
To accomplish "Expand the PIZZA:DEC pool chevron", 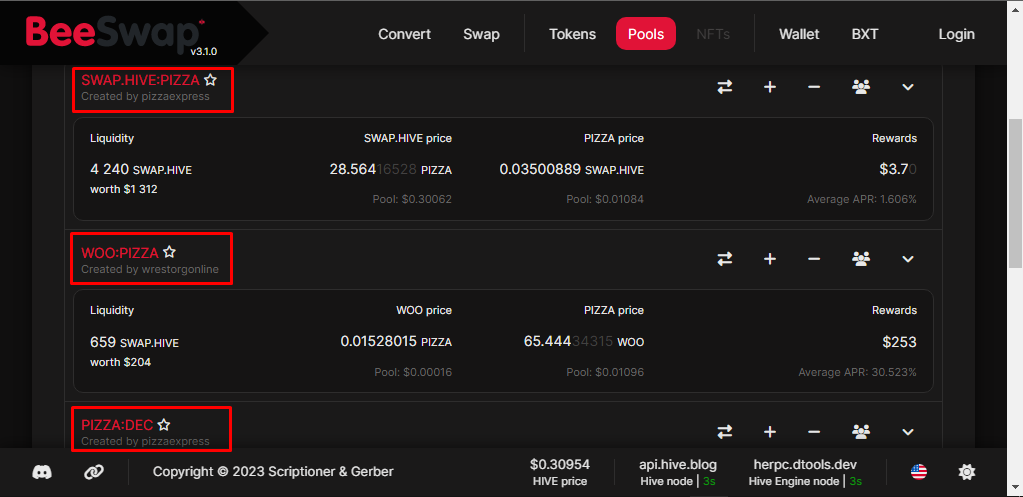I will (908, 432).
